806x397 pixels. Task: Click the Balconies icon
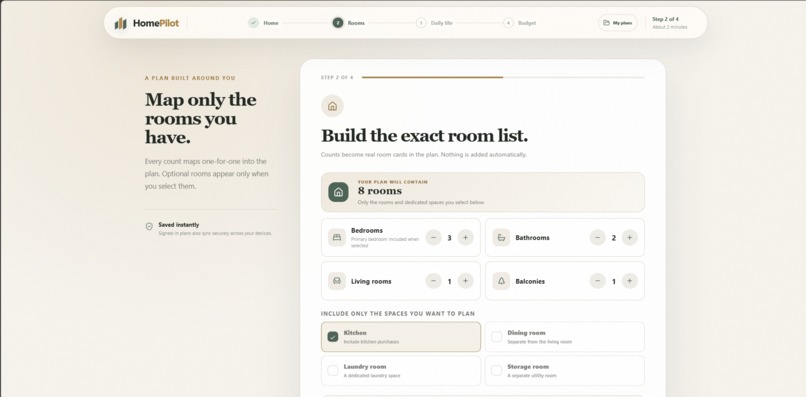pos(501,281)
